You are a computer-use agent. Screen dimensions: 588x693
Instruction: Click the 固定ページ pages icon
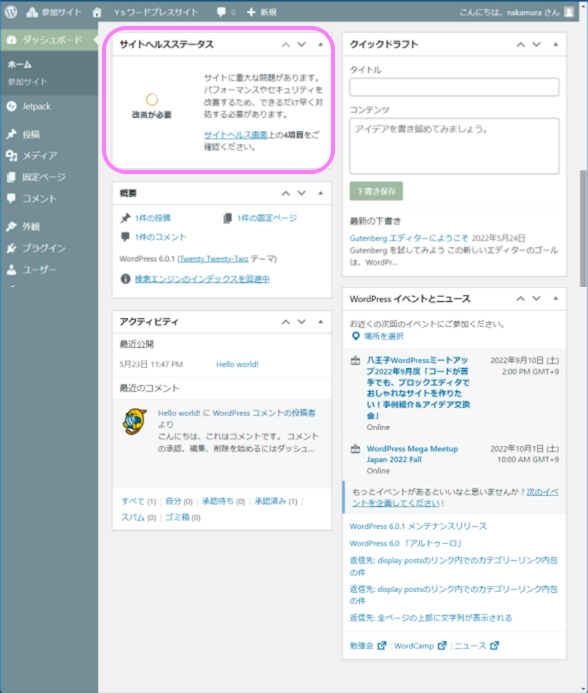coord(11,177)
